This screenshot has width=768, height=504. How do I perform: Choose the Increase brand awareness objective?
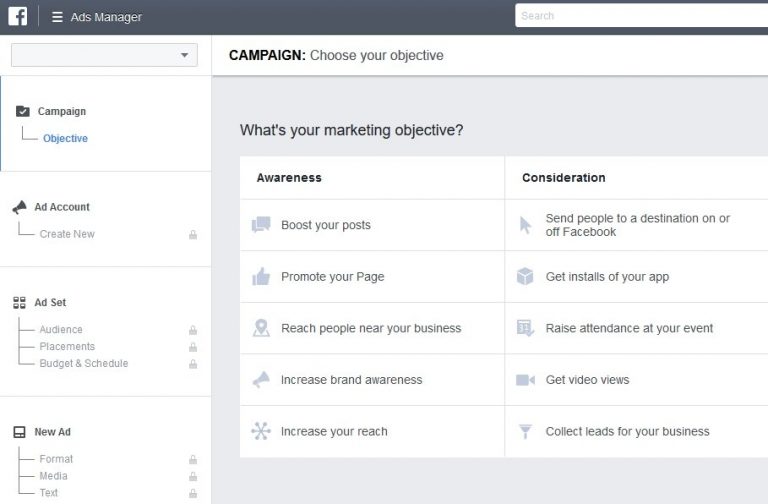tap(372, 380)
